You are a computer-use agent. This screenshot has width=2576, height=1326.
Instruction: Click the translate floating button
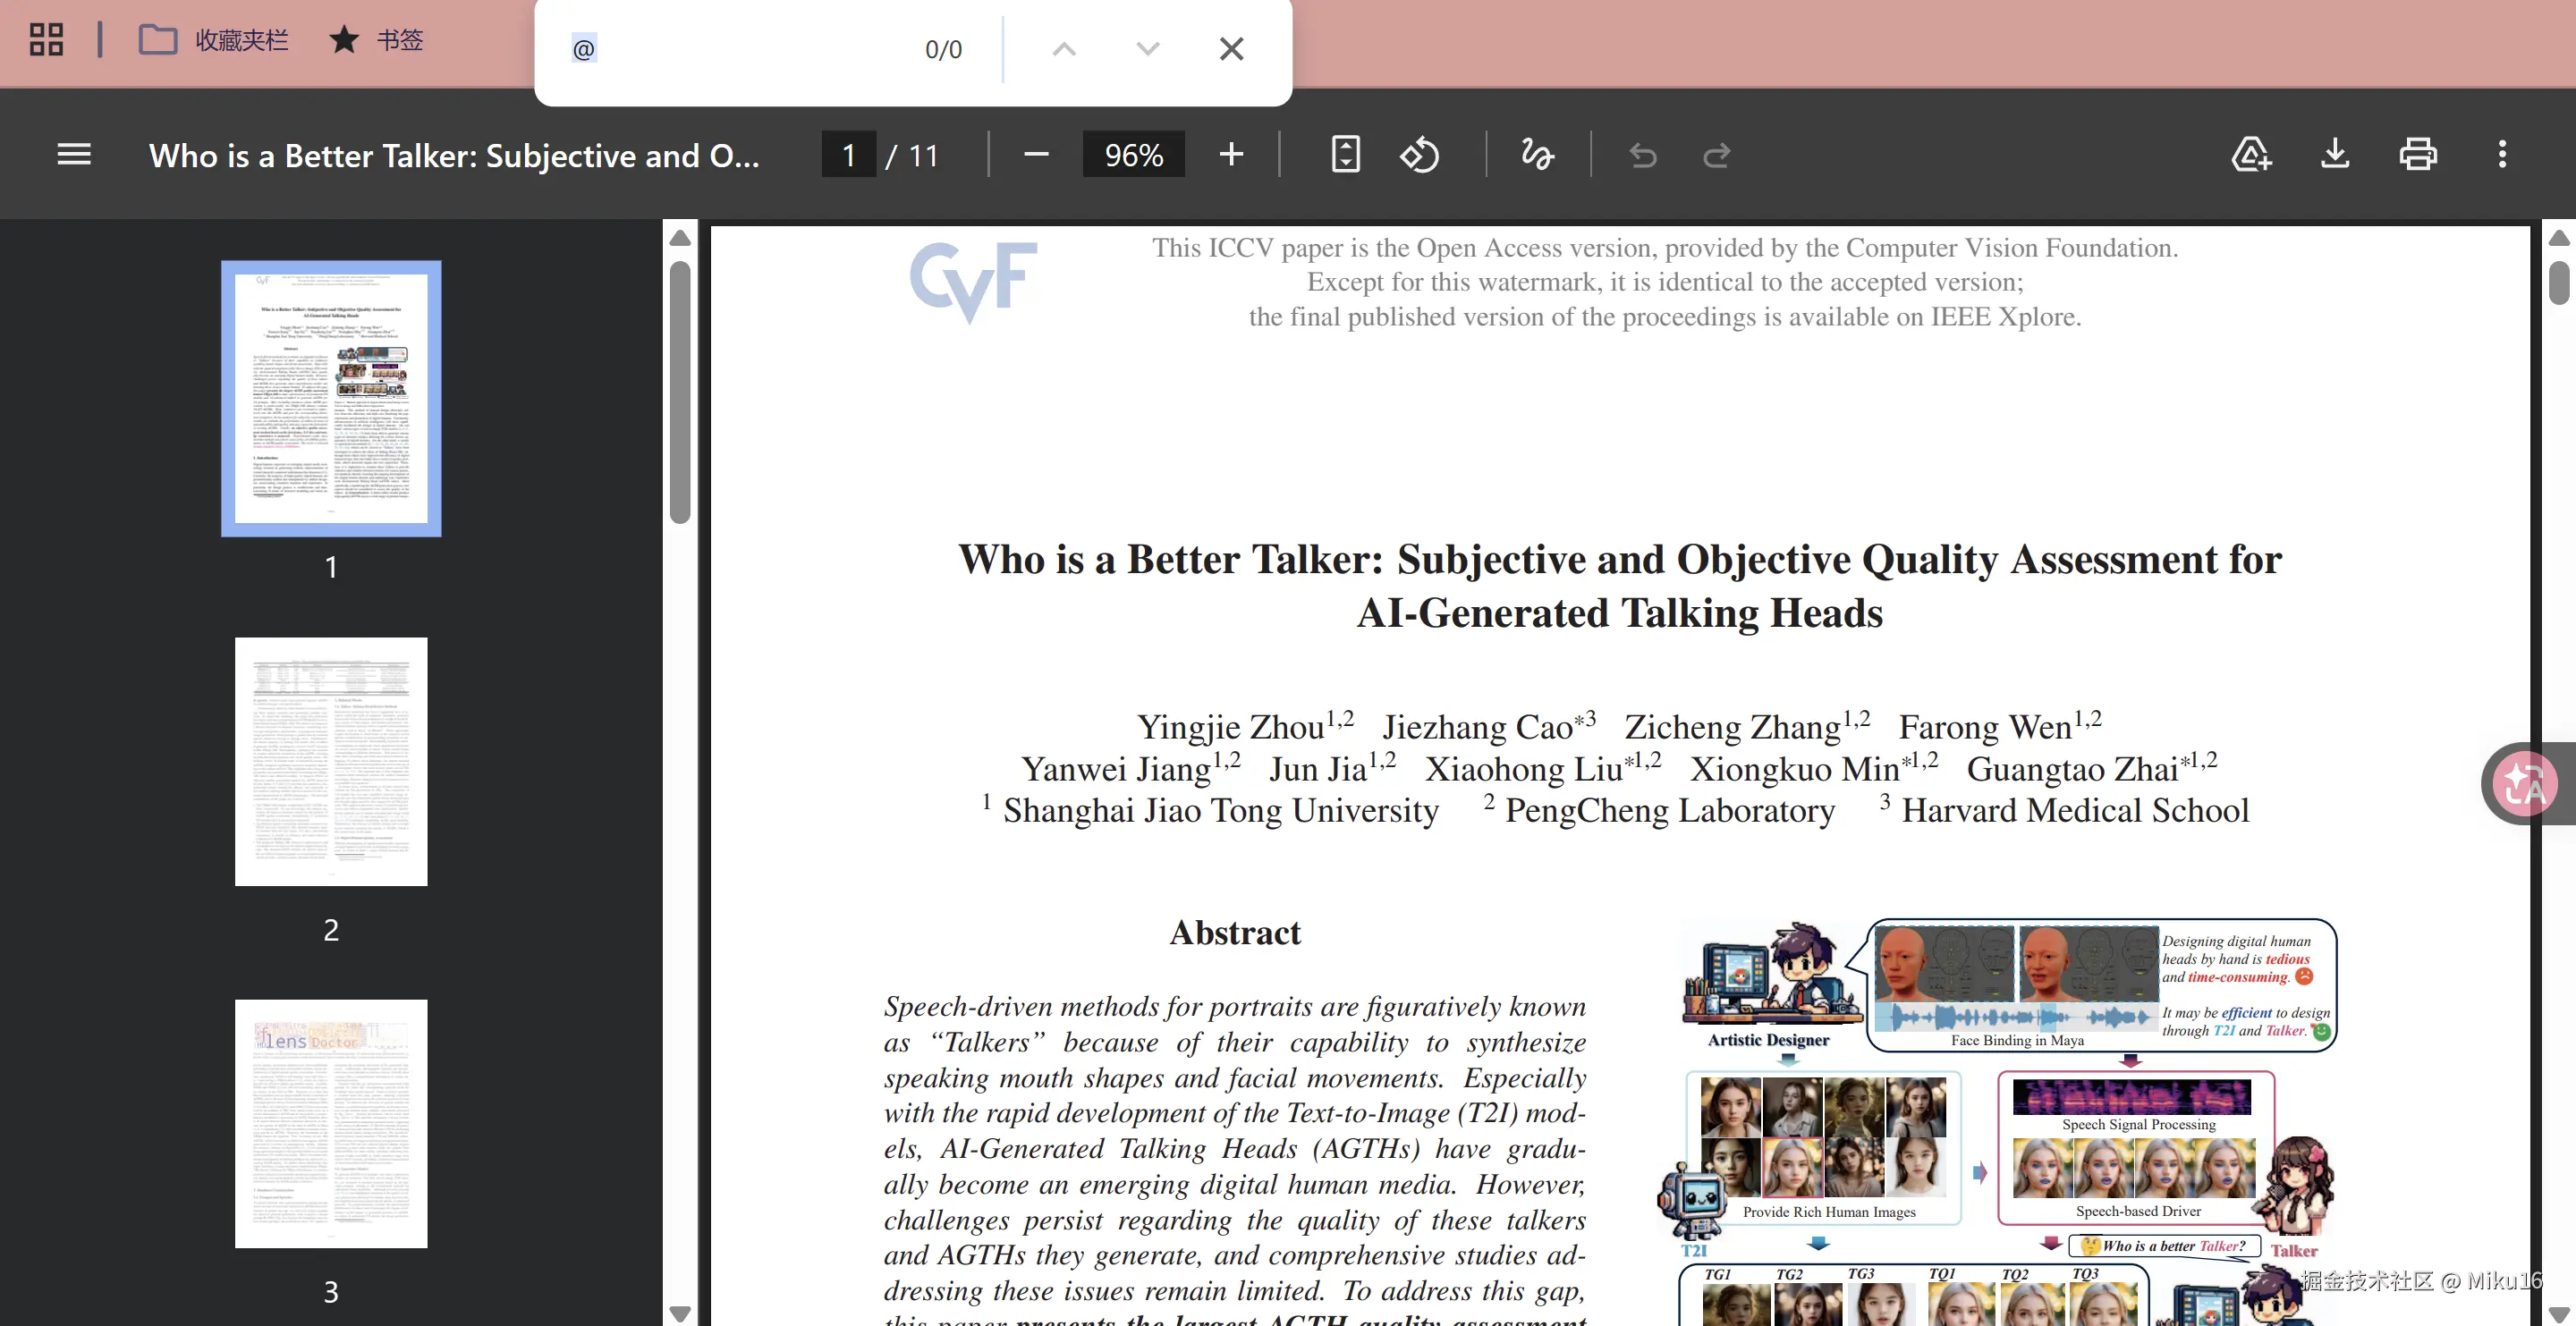(x=2524, y=784)
